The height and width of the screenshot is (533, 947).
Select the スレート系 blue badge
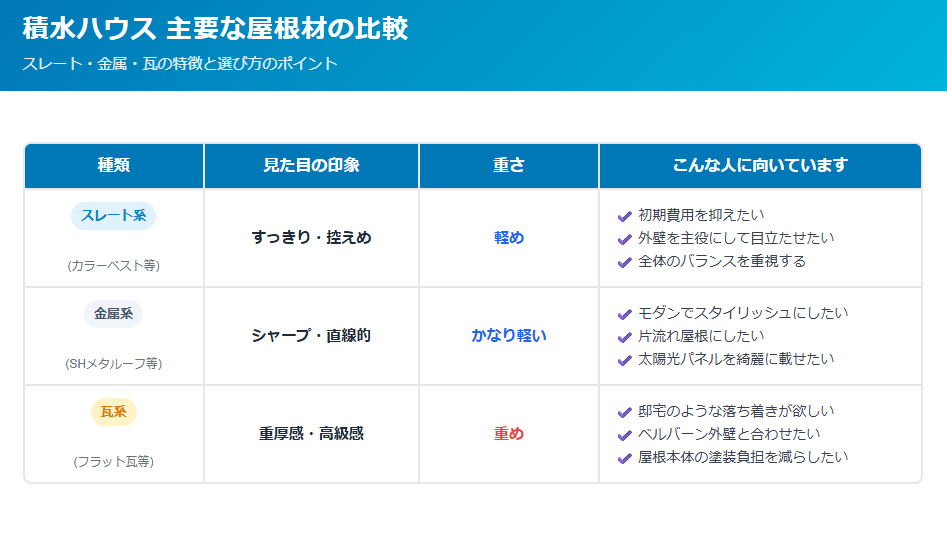pyautogui.click(x=114, y=216)
